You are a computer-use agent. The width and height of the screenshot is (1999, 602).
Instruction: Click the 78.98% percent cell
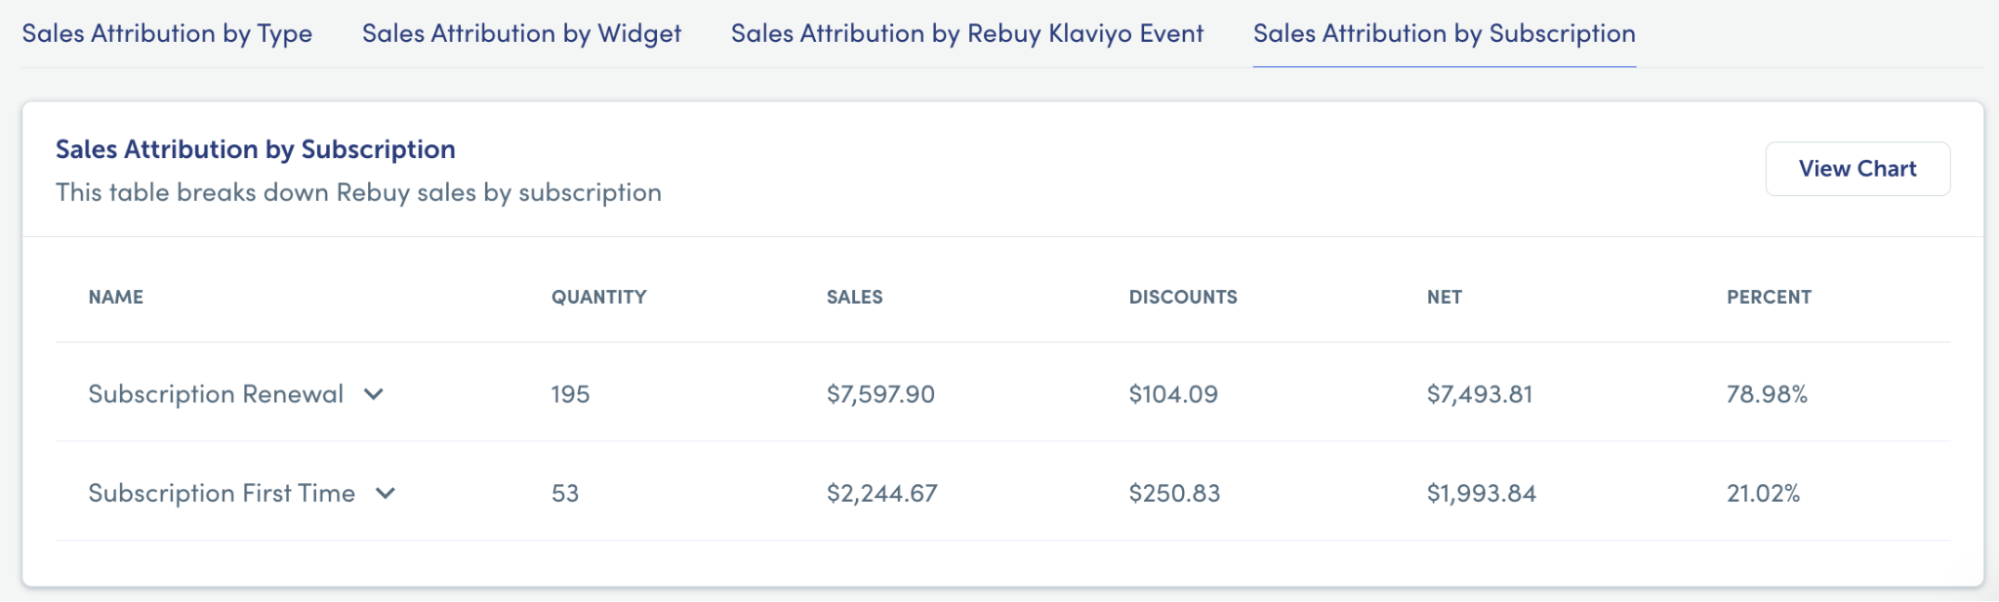(x=1767, y=394)
